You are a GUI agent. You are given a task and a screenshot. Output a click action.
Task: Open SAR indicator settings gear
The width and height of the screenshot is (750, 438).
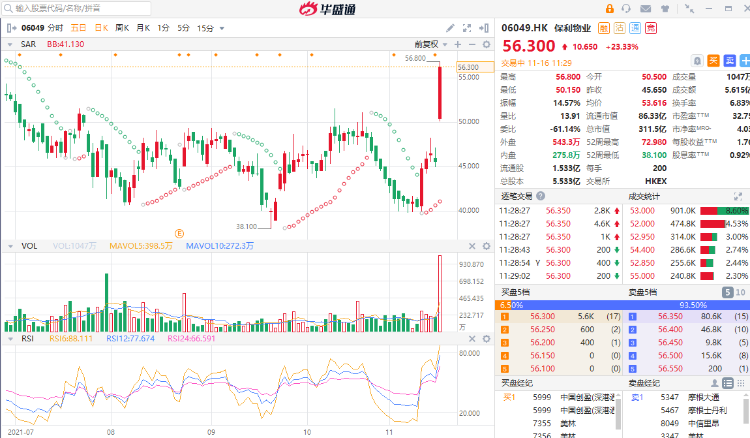[x=486, y=44]
